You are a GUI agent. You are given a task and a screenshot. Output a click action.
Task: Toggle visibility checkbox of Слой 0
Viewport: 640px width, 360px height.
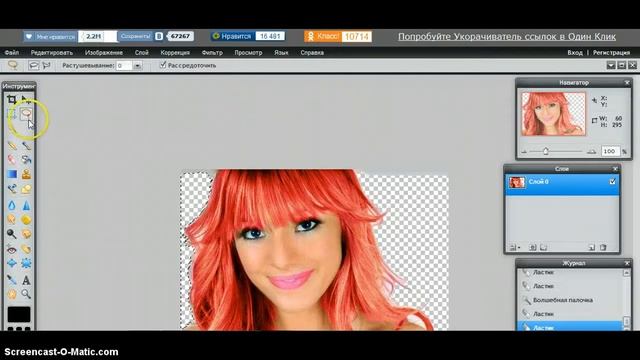point(612,182)
